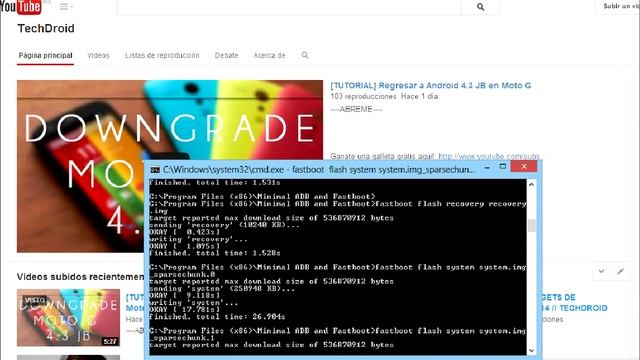Open the small Downgrade Moto G 4.3 JB thumbnail

(68, 317)
